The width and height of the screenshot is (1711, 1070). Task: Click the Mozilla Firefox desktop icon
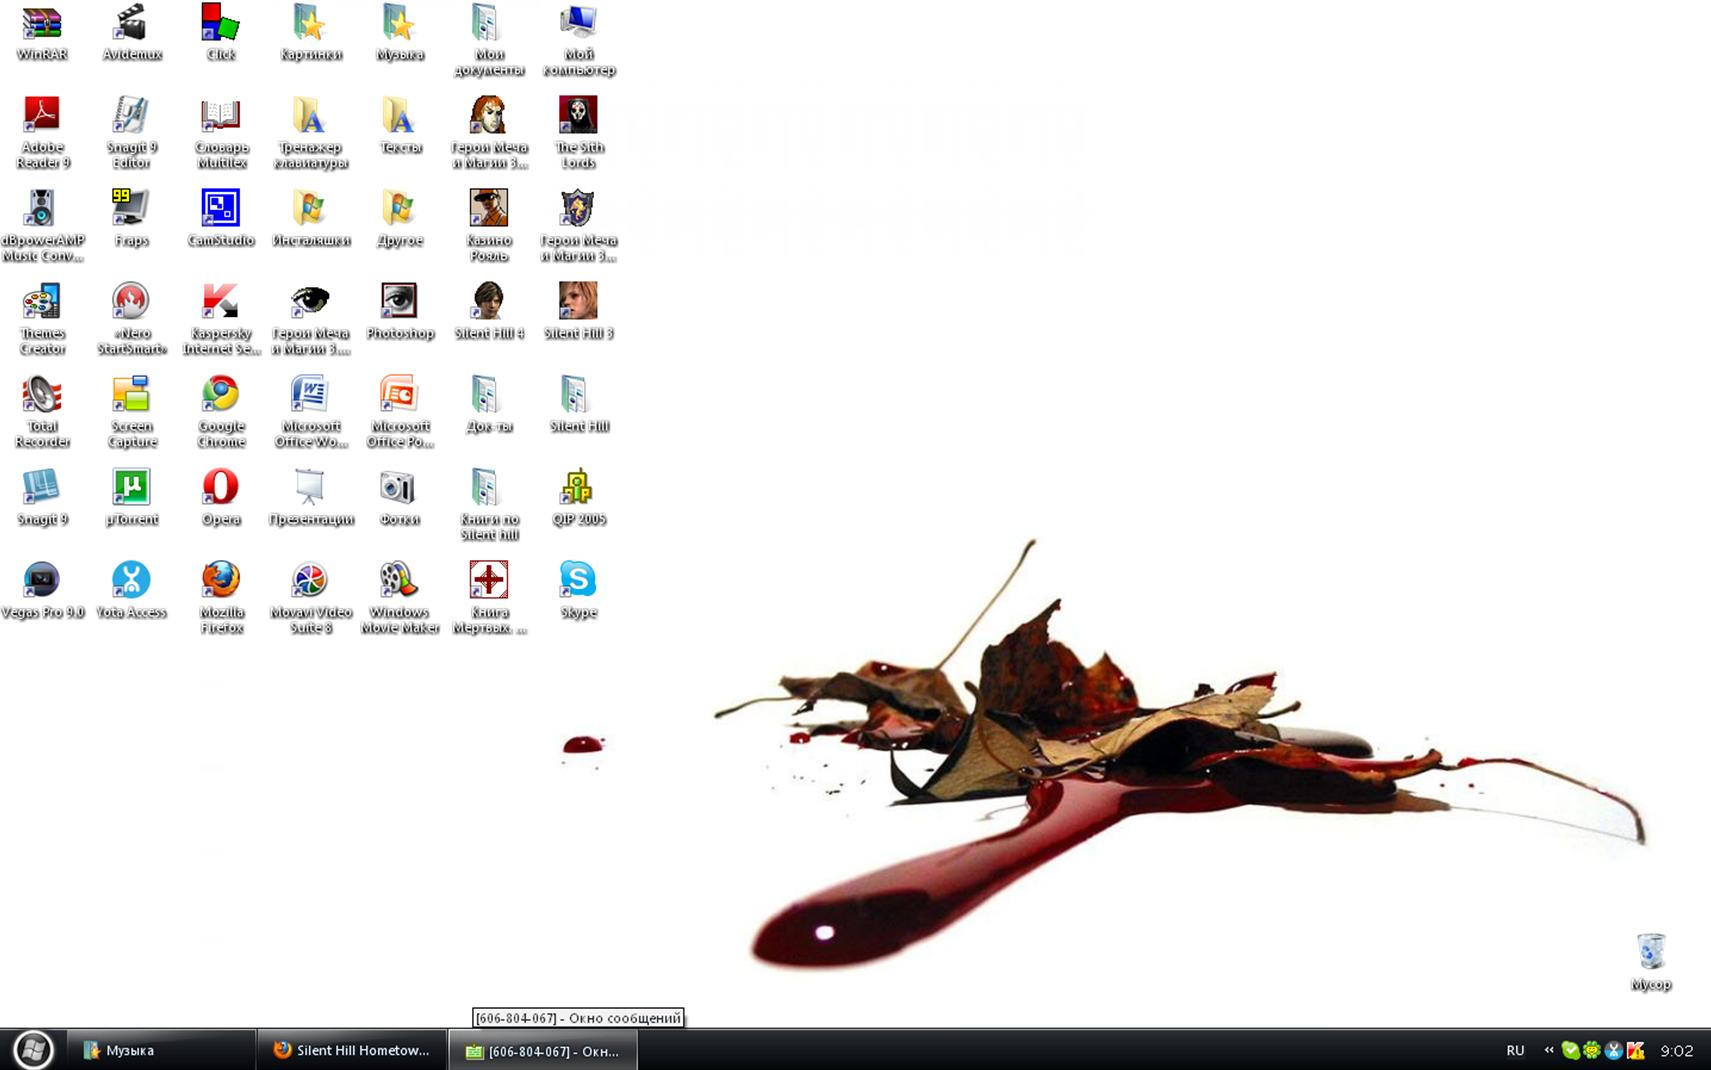coord(221,581)
